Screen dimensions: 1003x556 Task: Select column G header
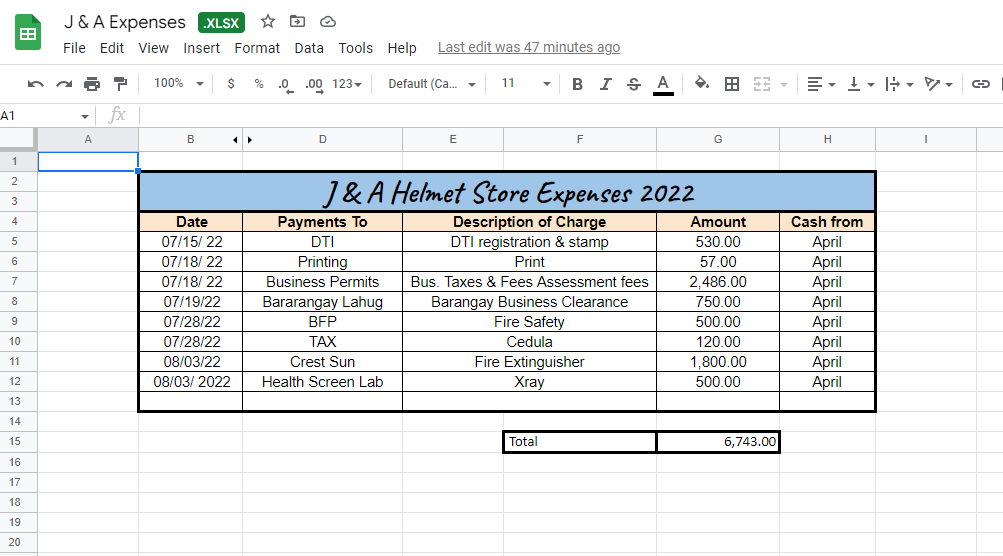click(x=718, y=139)
